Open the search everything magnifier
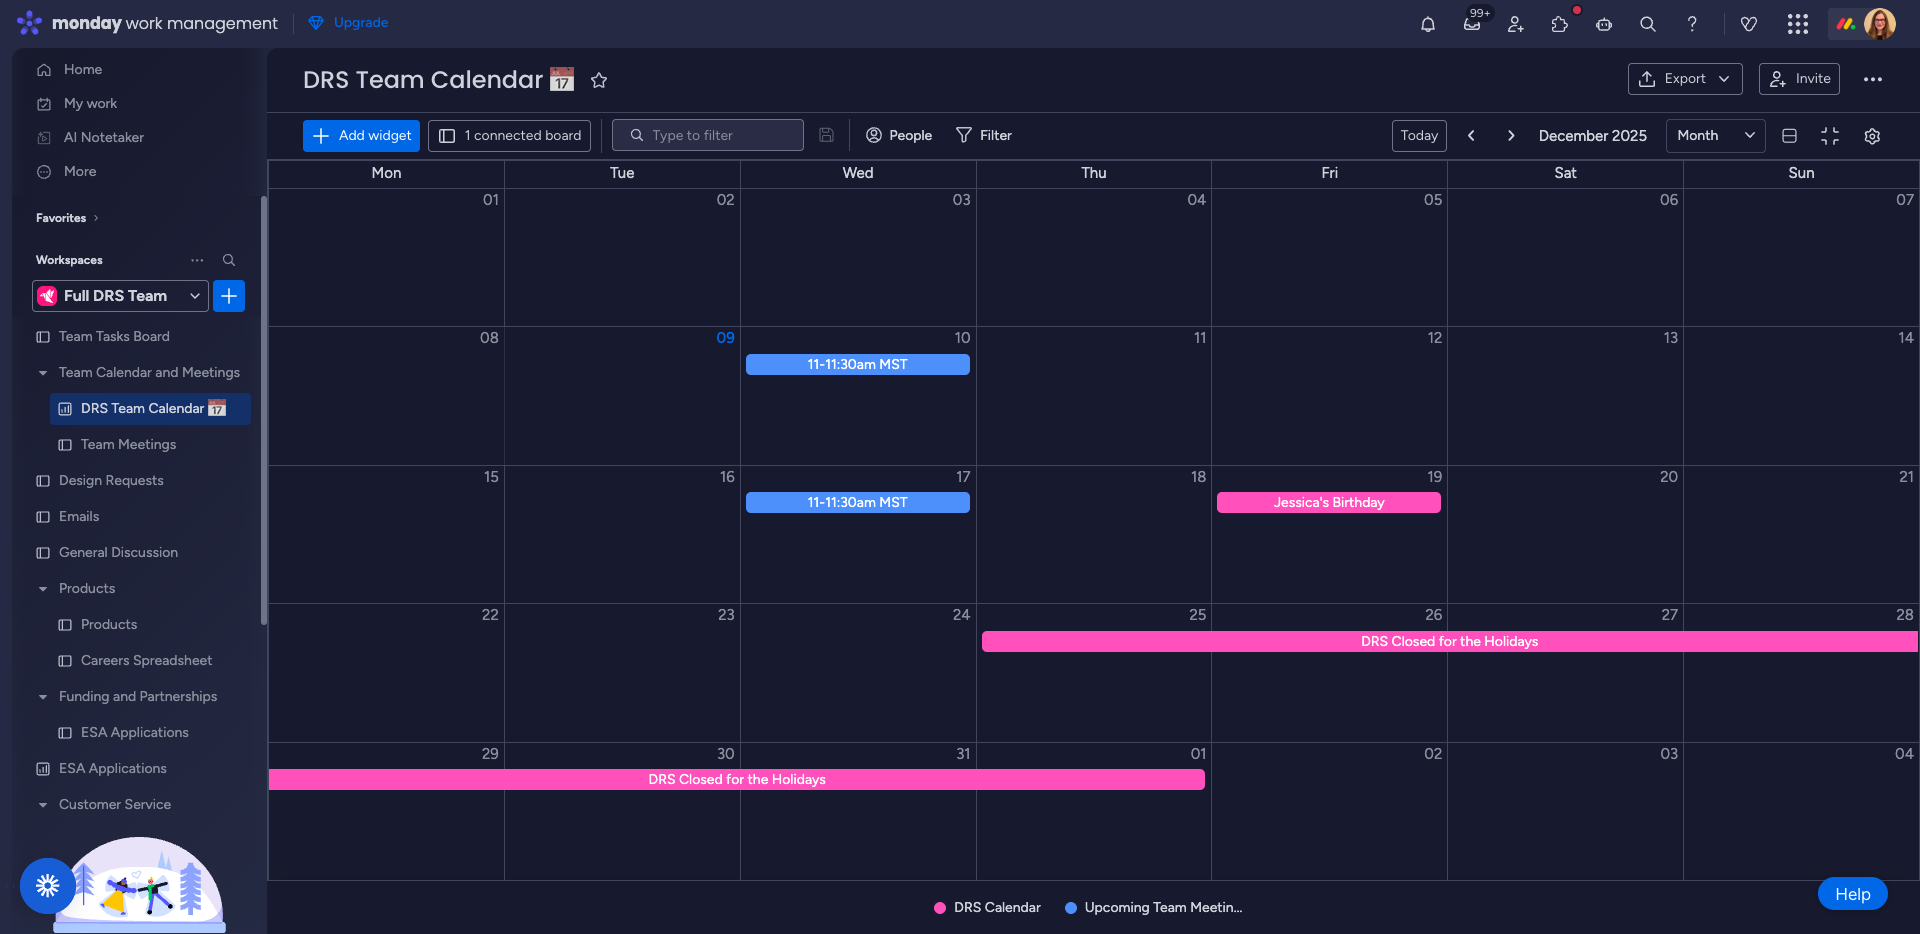The image size is (1920, 934). (1647, 24)
